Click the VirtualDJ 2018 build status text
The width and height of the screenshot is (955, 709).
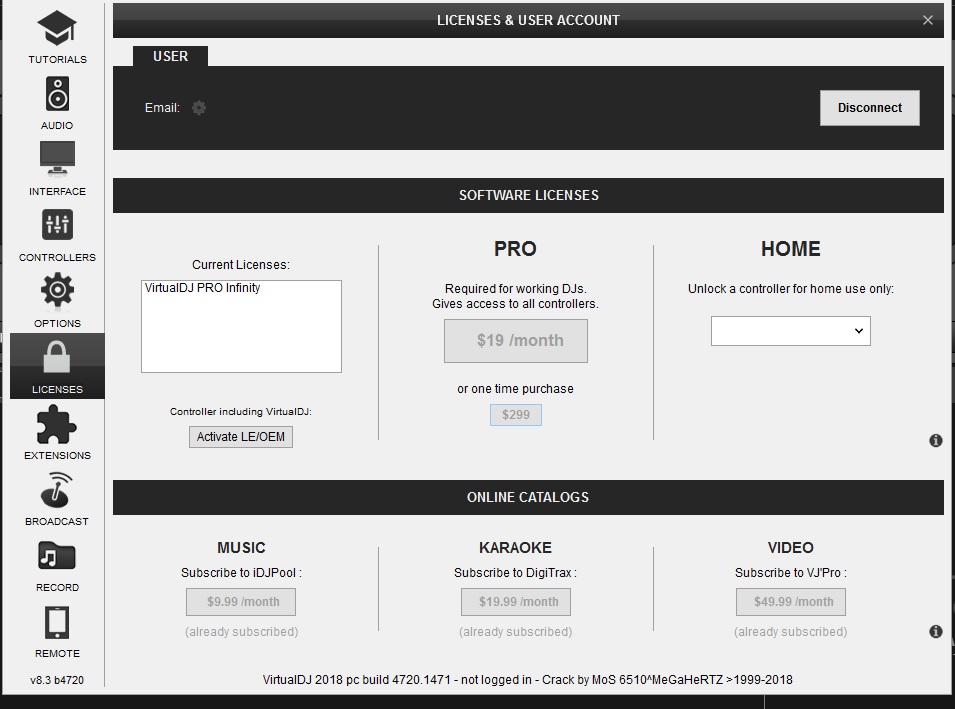[x=527, y=680]
